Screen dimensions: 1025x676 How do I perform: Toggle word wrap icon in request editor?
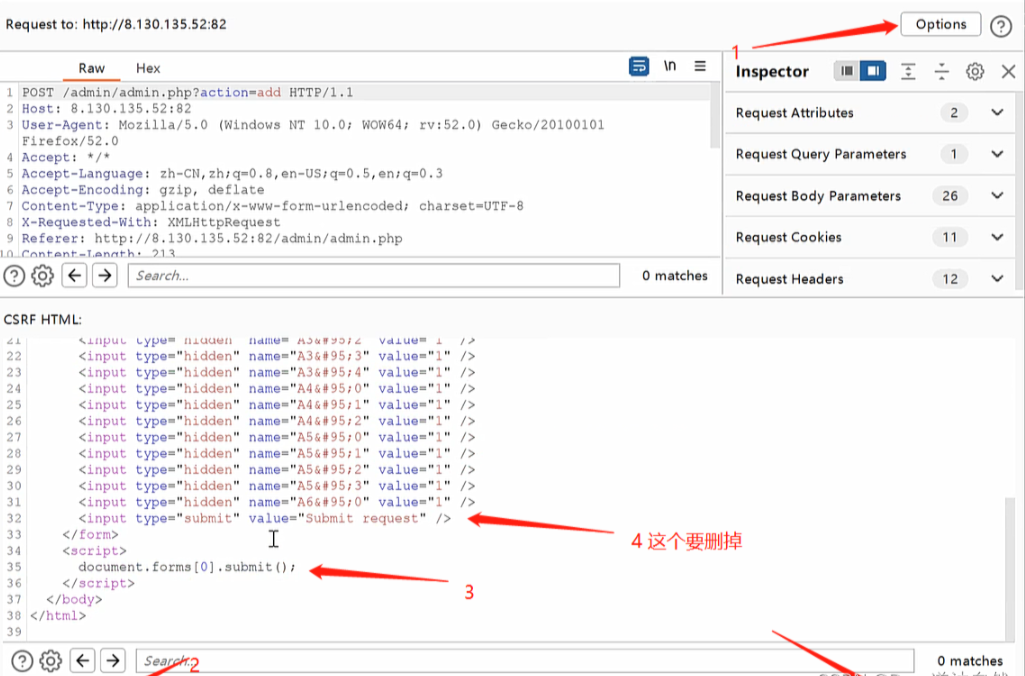point(639,66)
